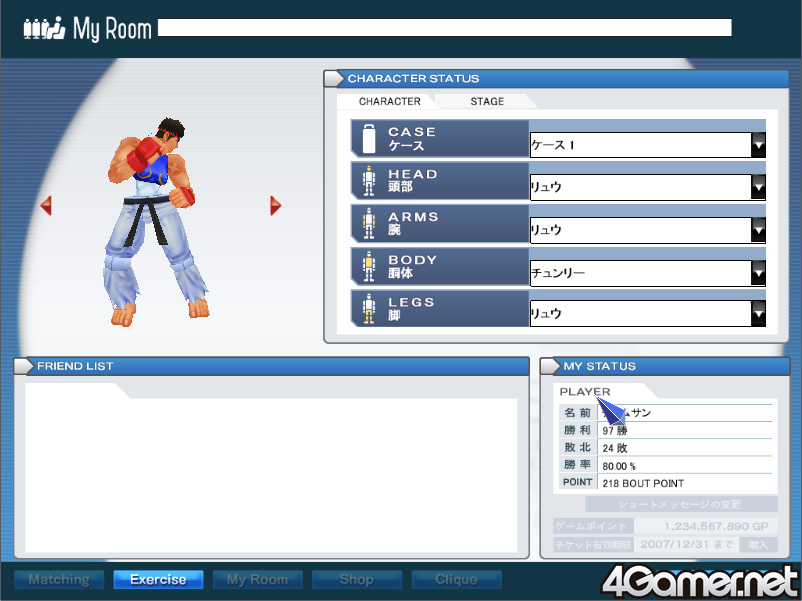This screenshot has height=601, width=802.
Task: Click the 1,234,567,890 GP game points value
Action: pyautogui.click(x=716, y=526)
